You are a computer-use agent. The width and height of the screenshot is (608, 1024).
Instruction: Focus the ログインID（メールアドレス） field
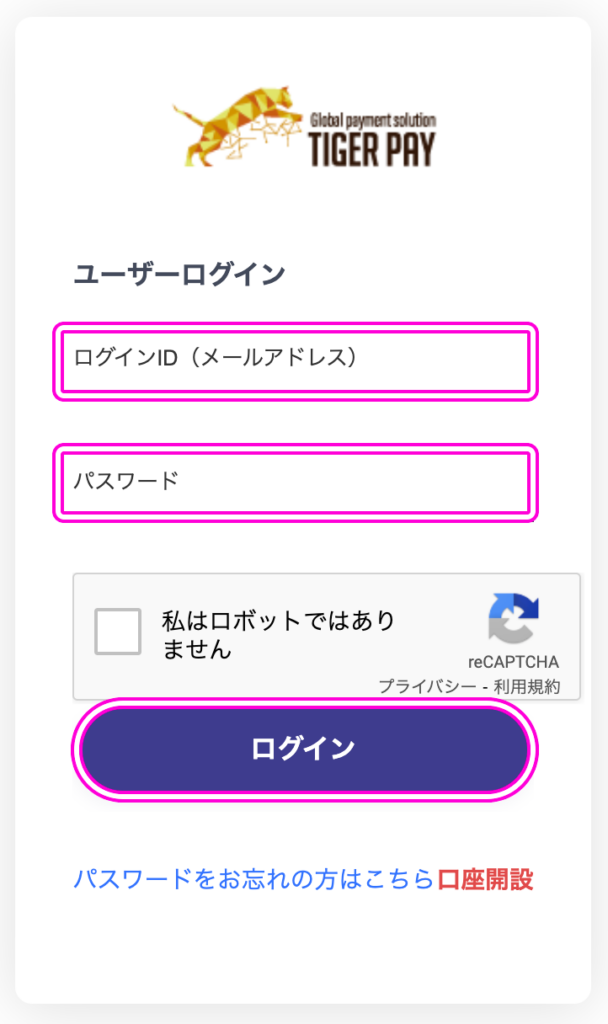tap(295, 361)
